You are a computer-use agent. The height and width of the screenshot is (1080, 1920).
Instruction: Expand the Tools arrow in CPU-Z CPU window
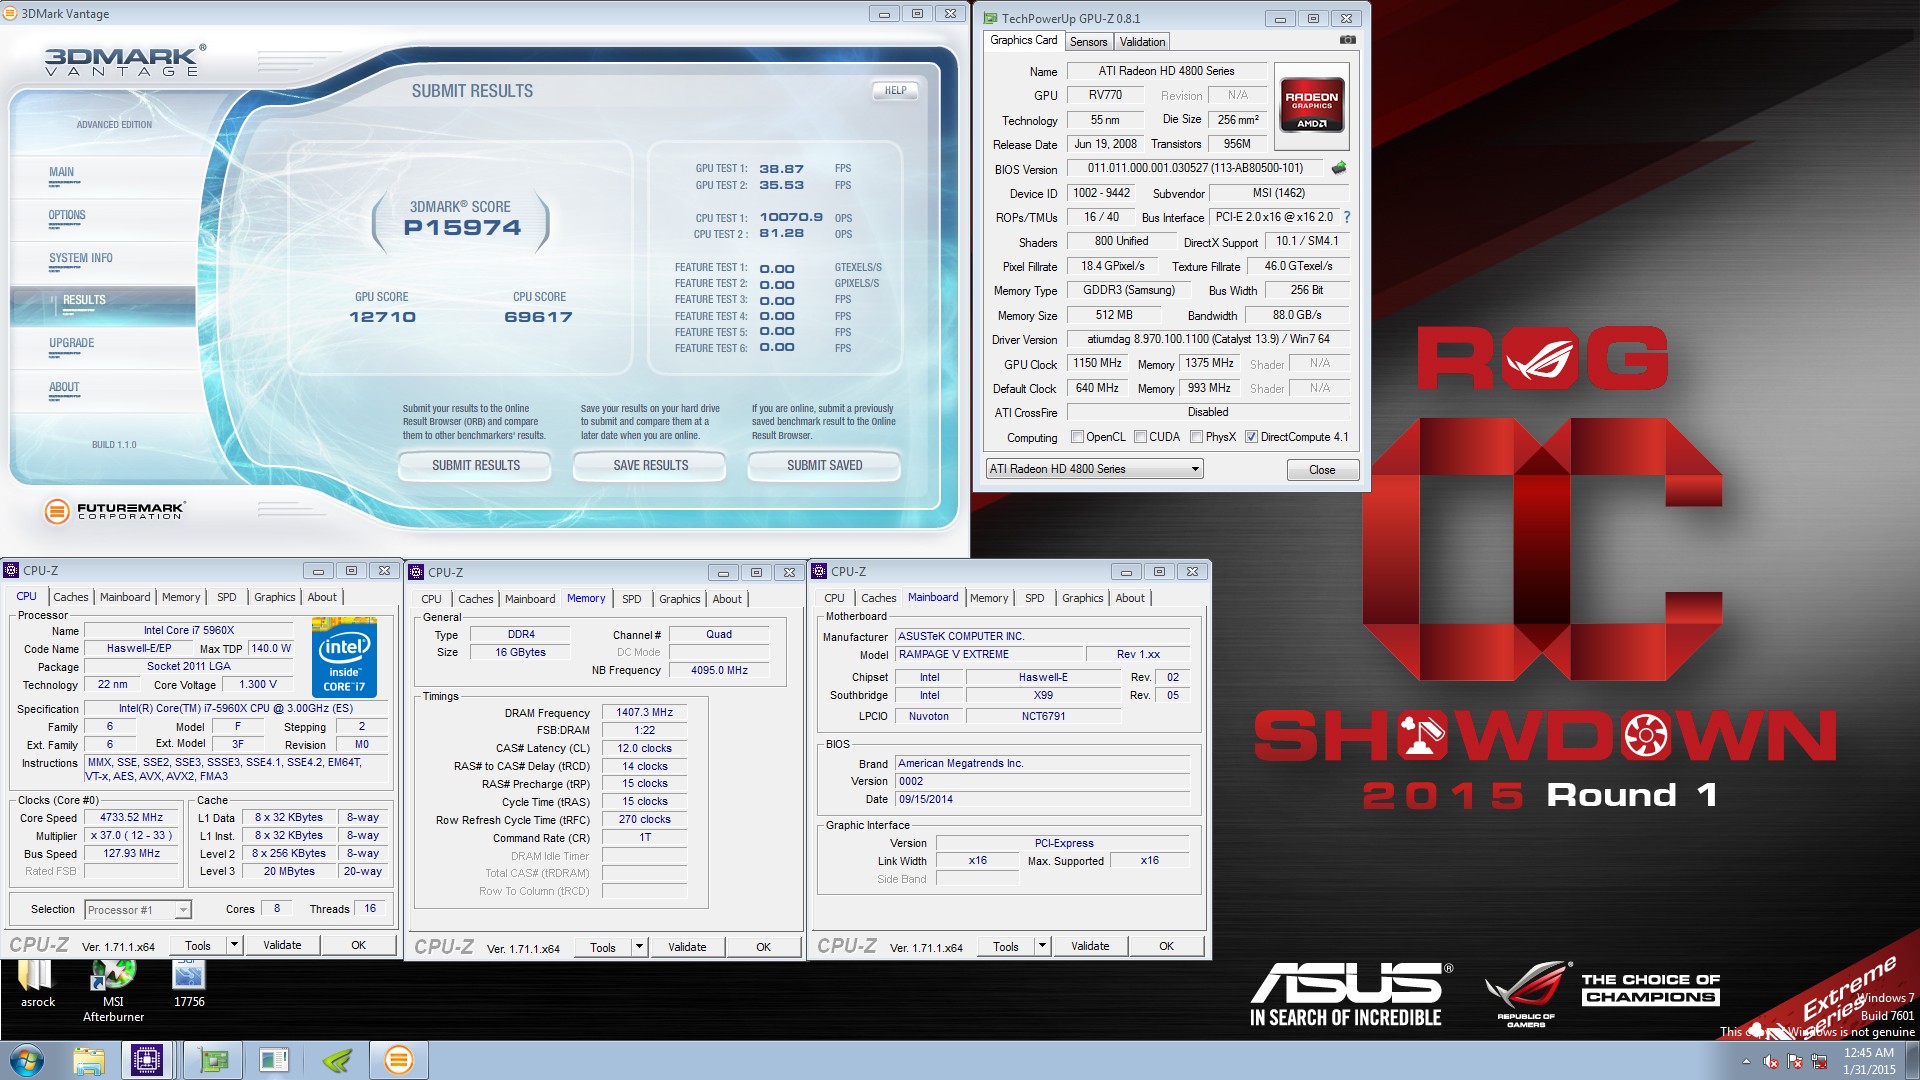[234, 945]
